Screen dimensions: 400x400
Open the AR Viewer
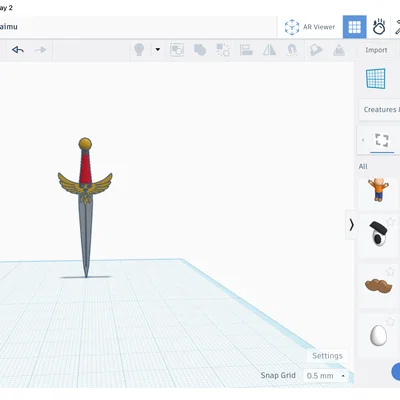[x=310, y=27]
